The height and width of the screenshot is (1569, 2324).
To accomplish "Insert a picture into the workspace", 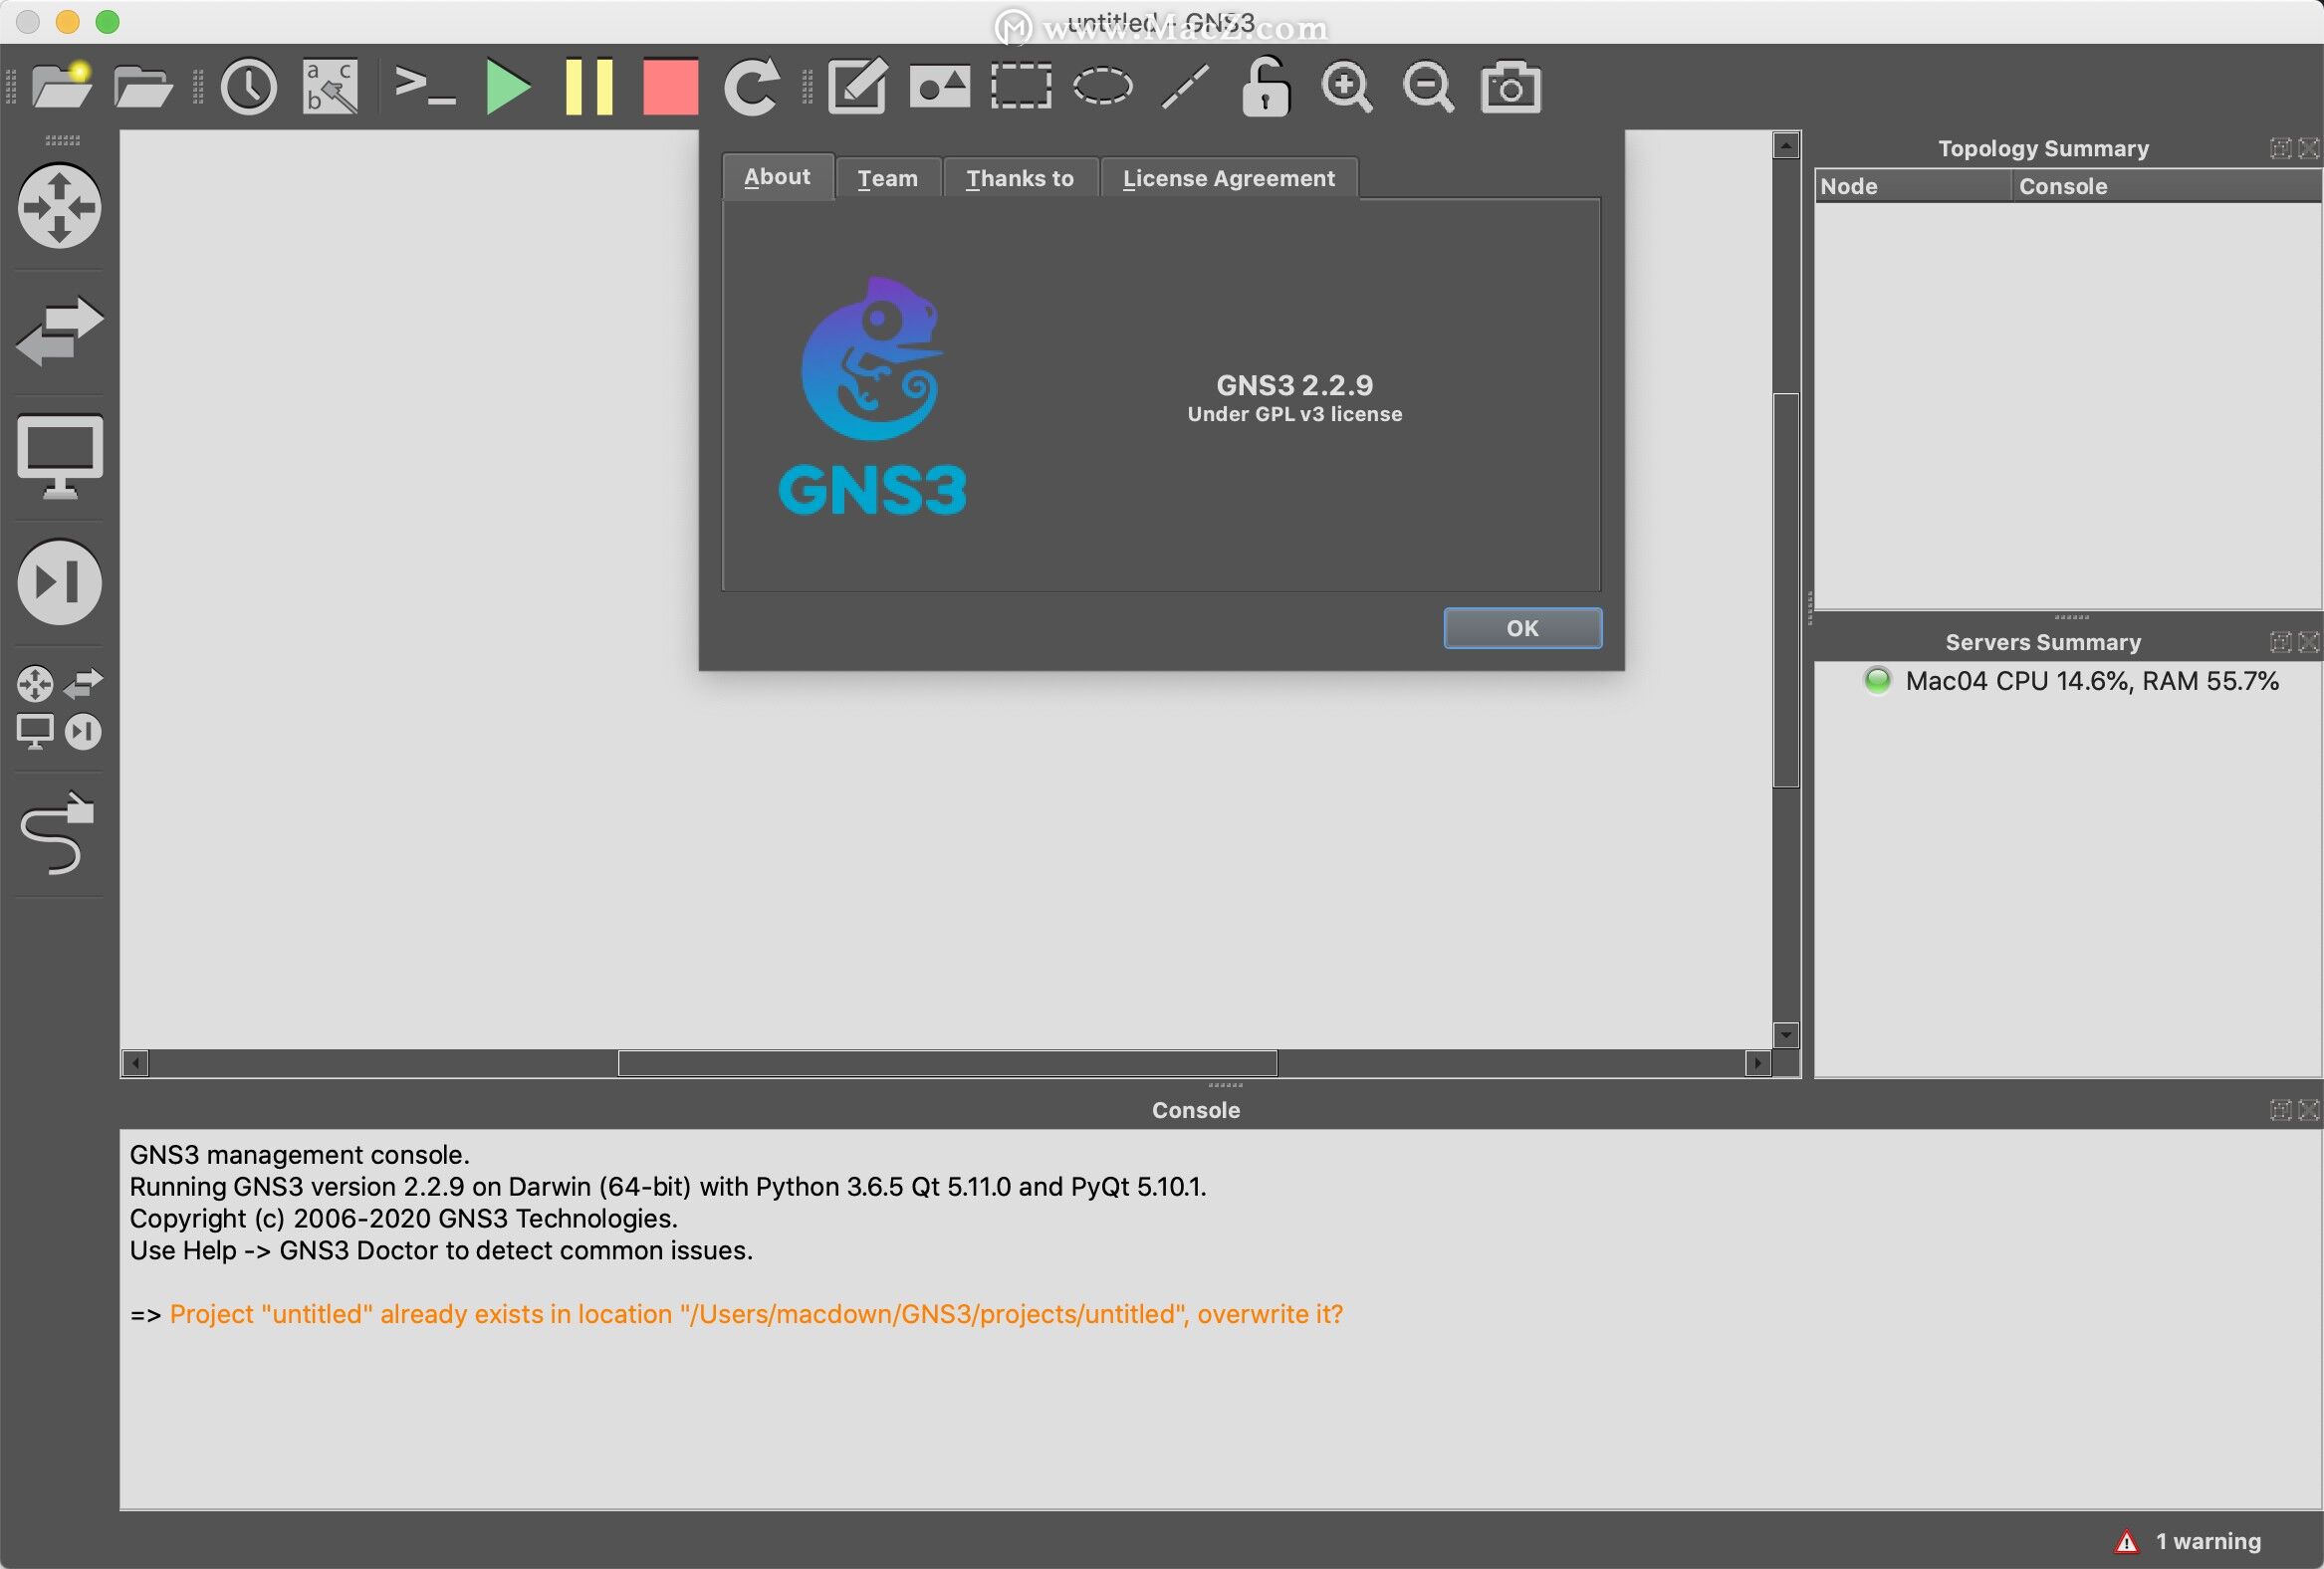I will [x=939, y=86].
